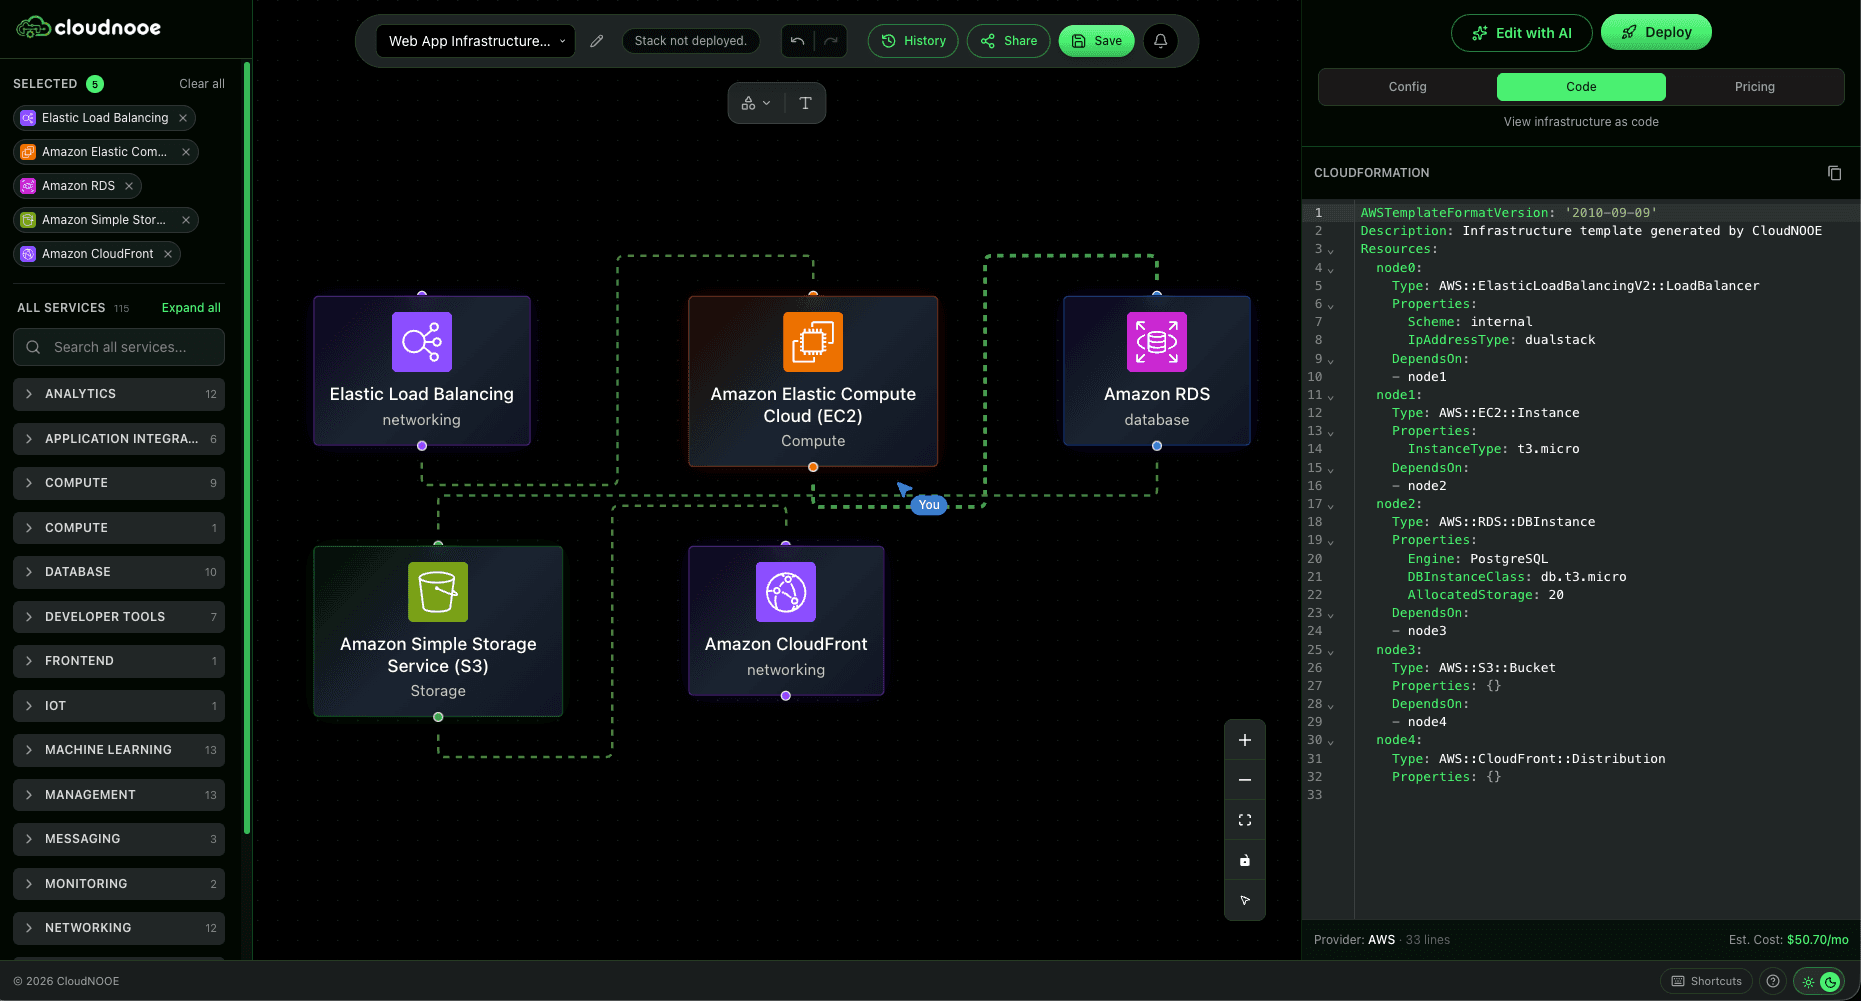Select the text tool T icon
The image size is (1861, 1001).
805,103
